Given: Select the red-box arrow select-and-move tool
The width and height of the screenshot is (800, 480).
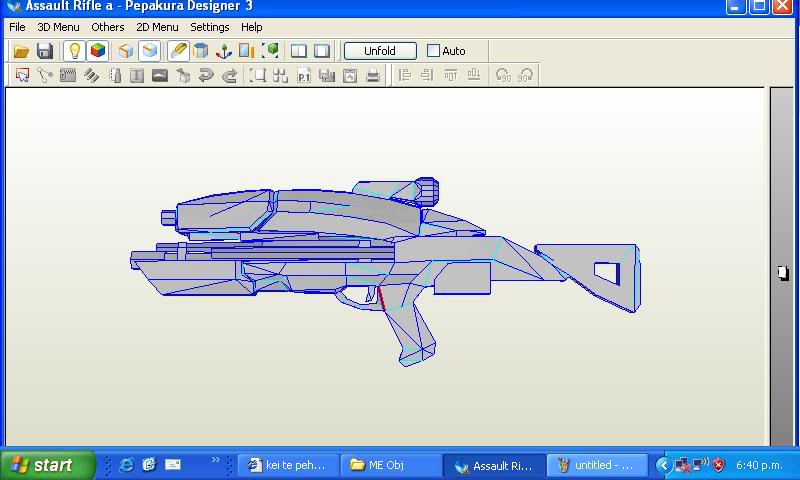Looking at the screenshot, I should point(22,75).
